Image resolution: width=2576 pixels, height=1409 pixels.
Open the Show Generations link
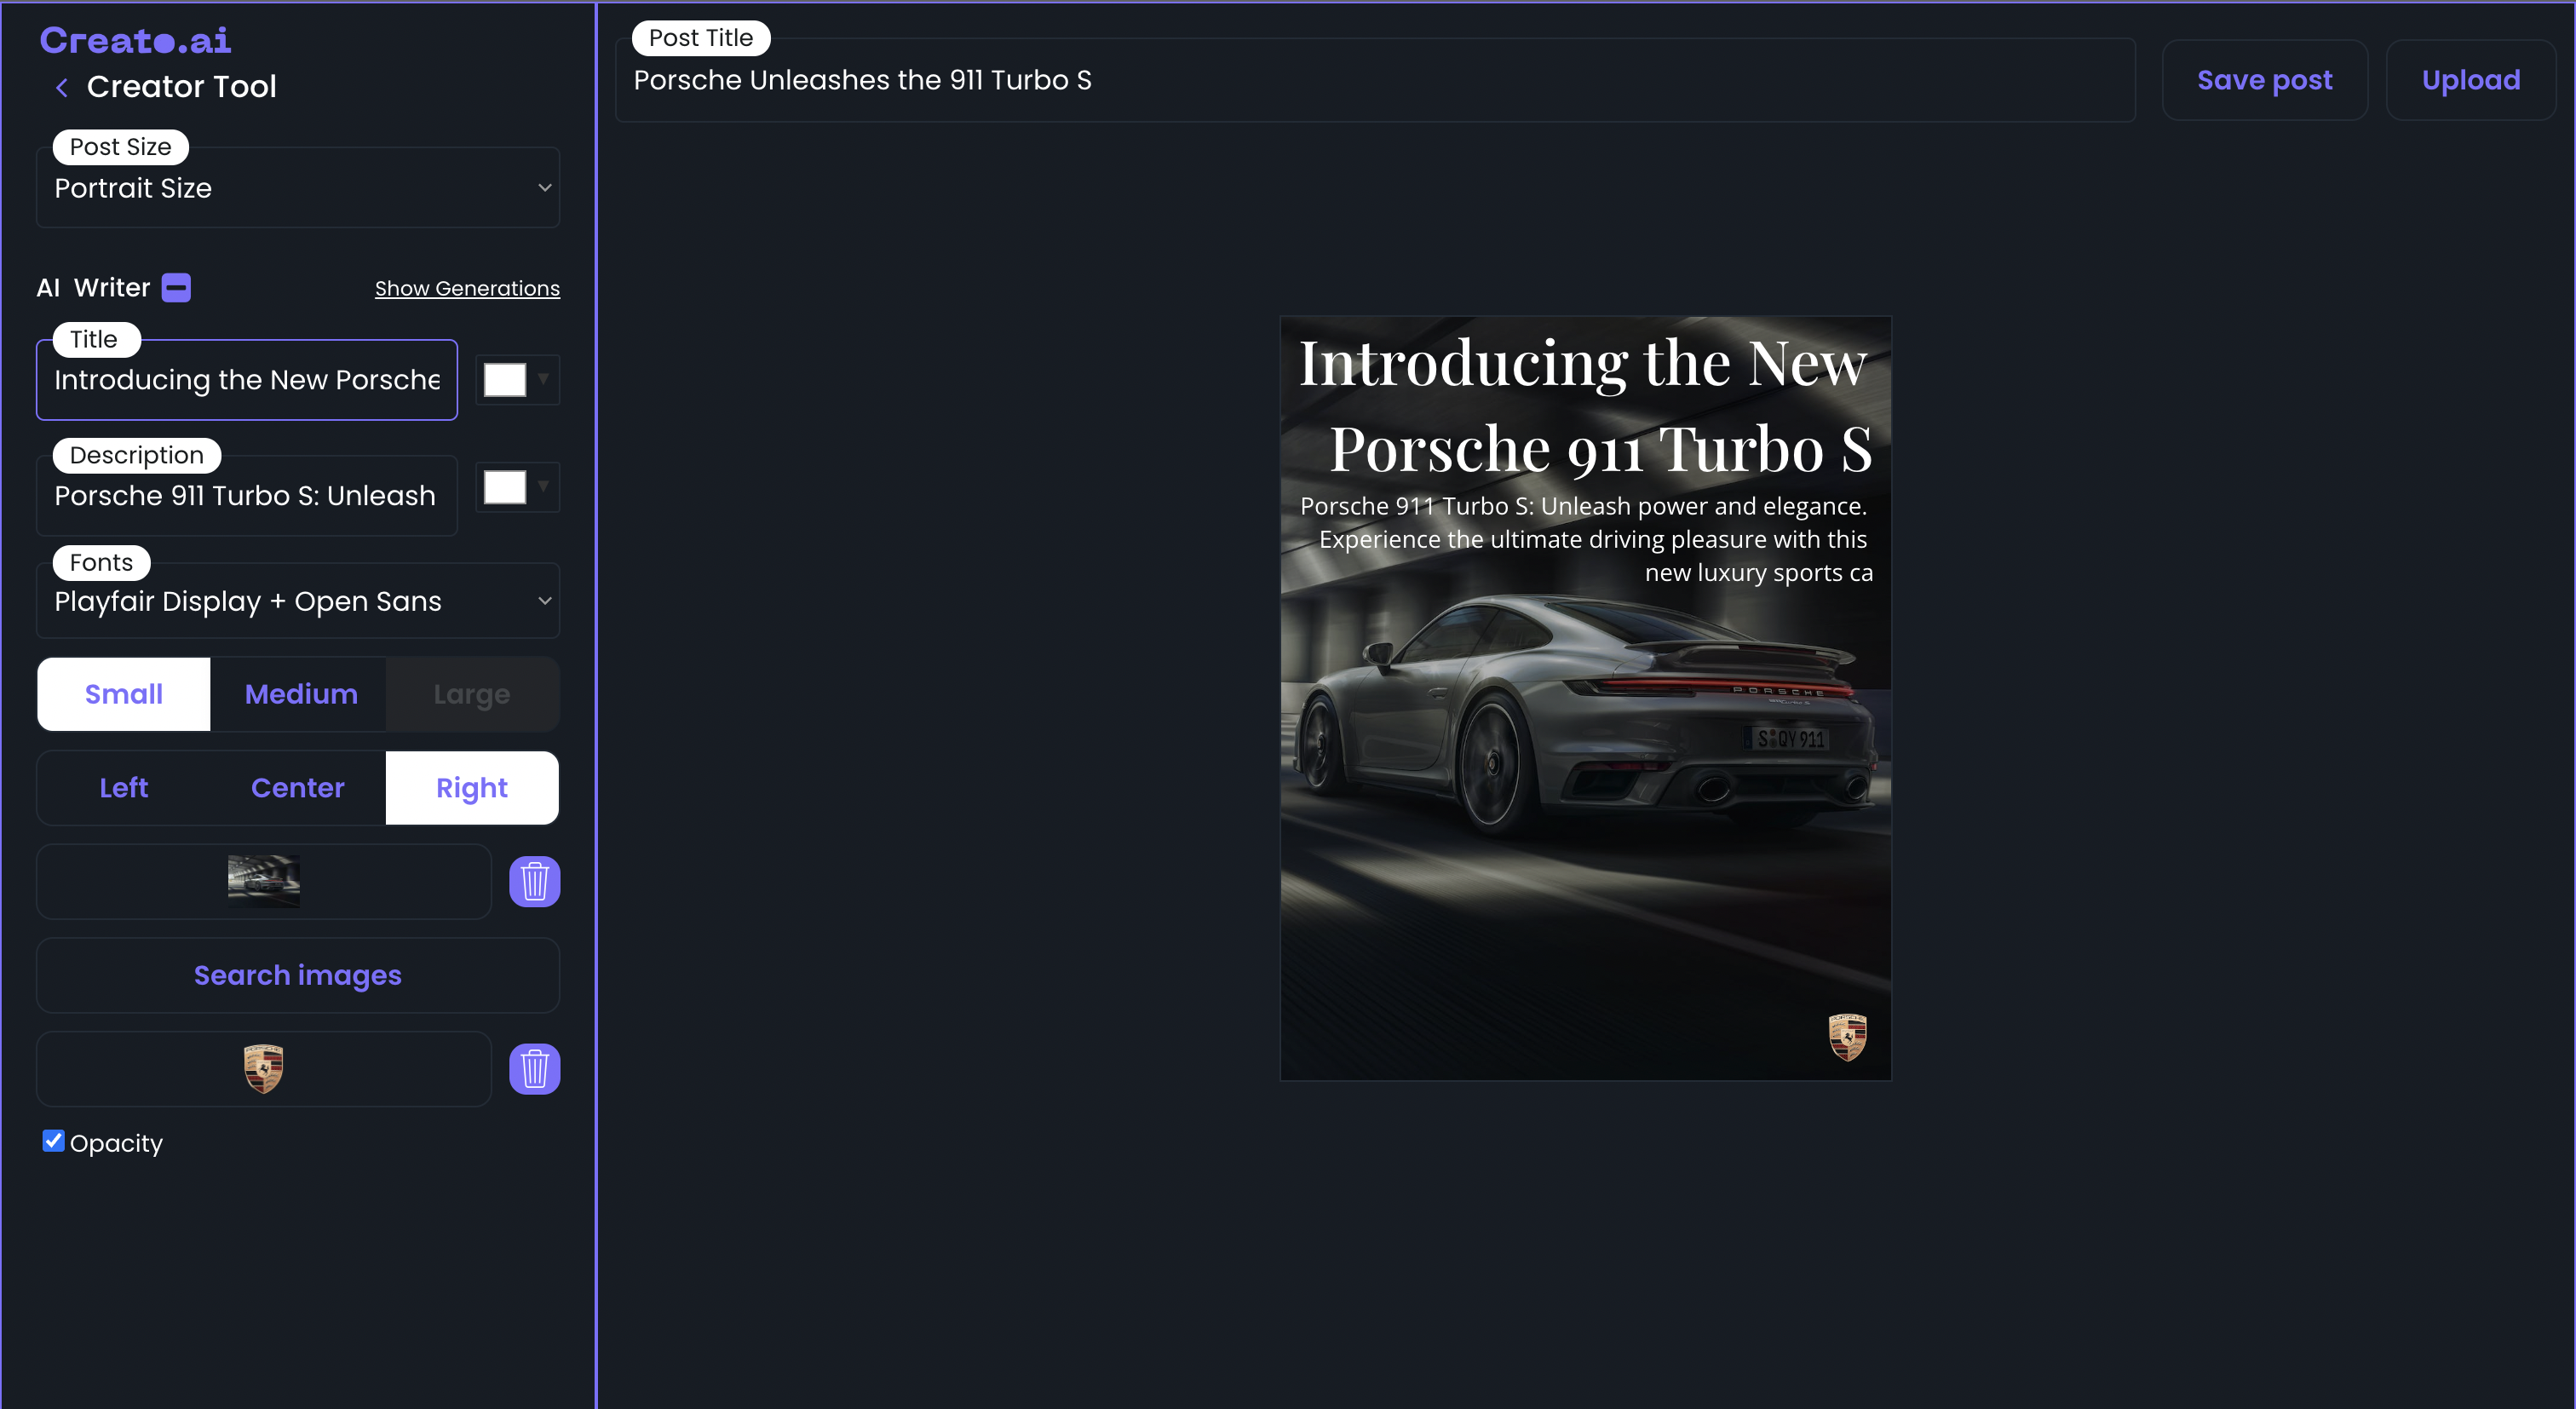[x=467, y=288]
